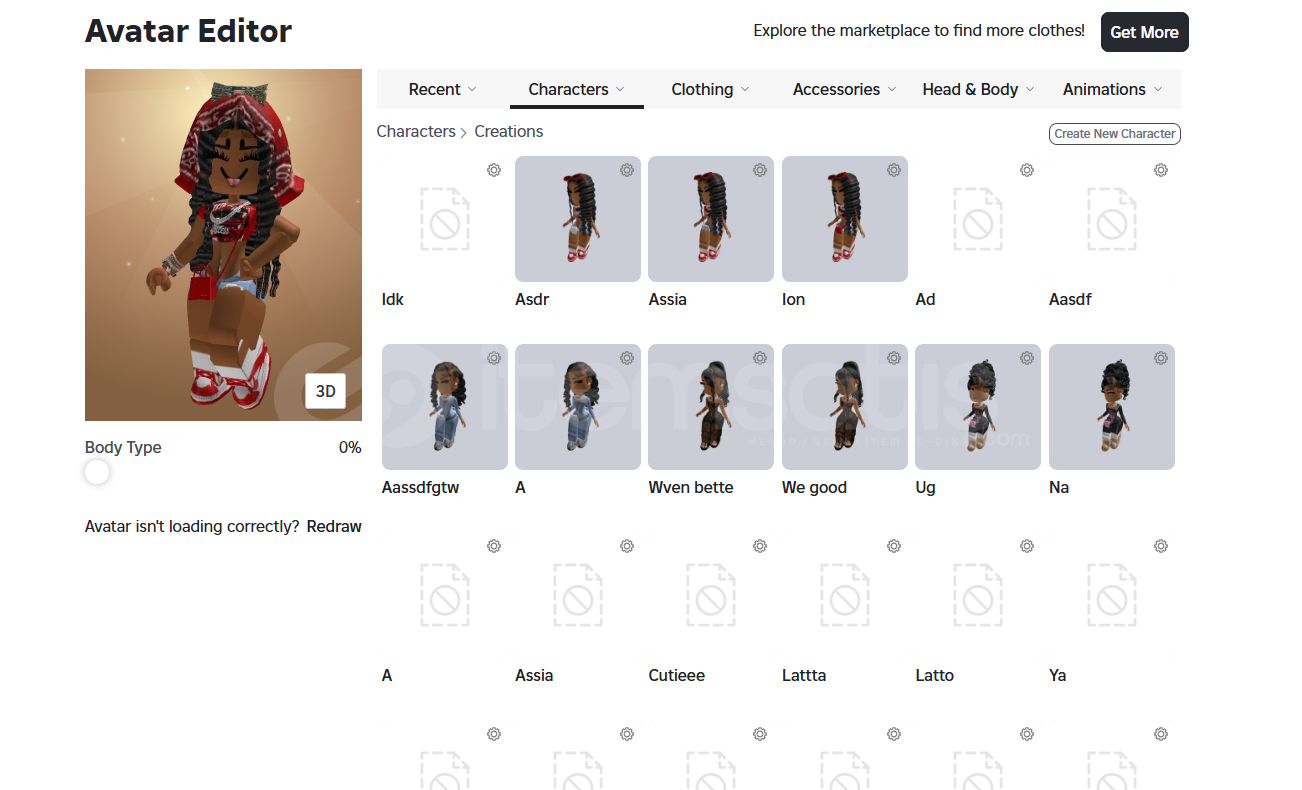Viewport: 1302px width, 790px height.
Task: Open the Accessories dropdown
Action: point(845,89)
